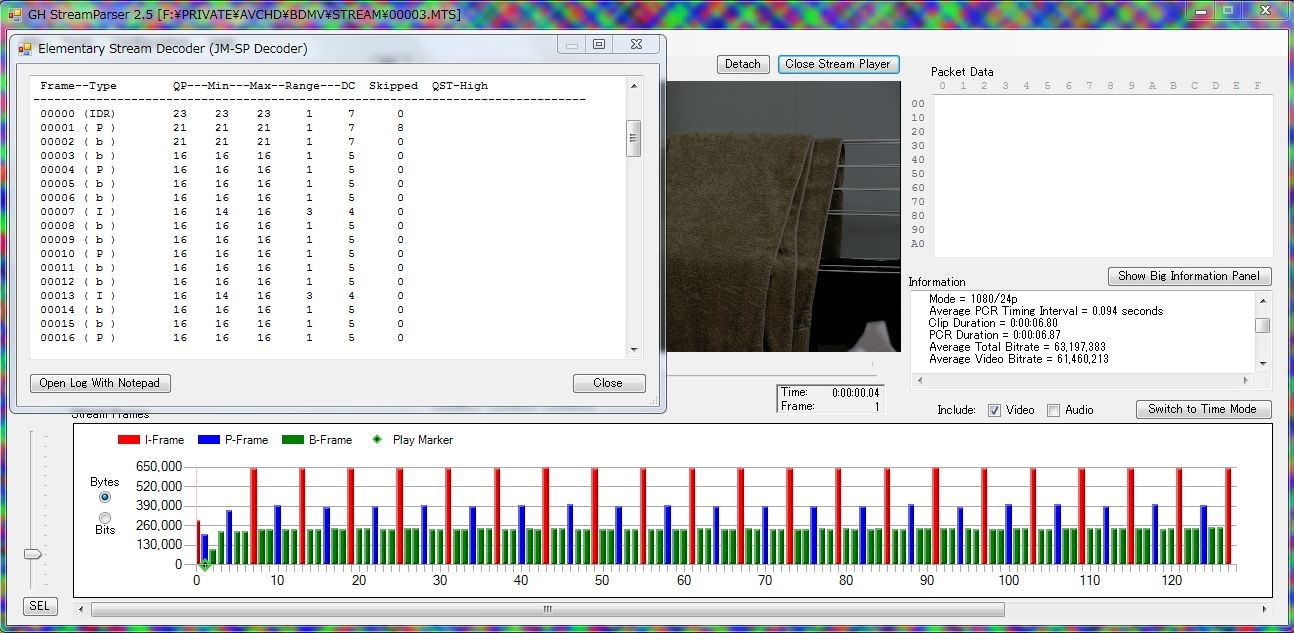Uncheck the Video include checkbox
The width and height of the screenshot is (1294, 633).
coord(994,410)
